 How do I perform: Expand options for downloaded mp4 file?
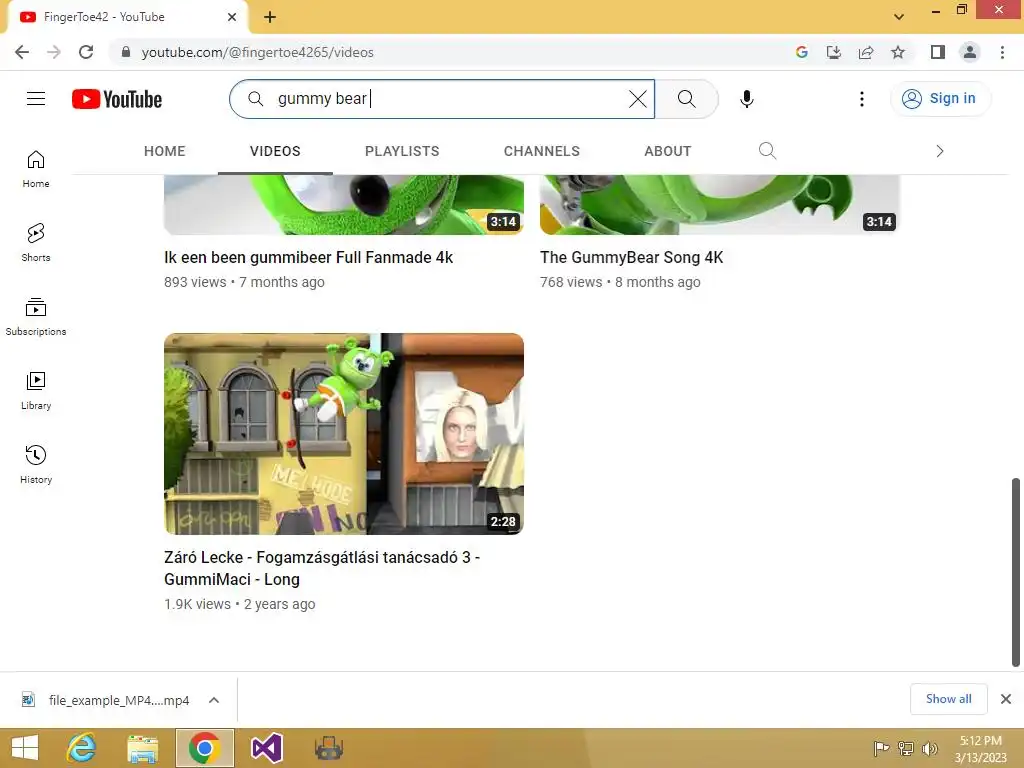[x=214, y=700]
